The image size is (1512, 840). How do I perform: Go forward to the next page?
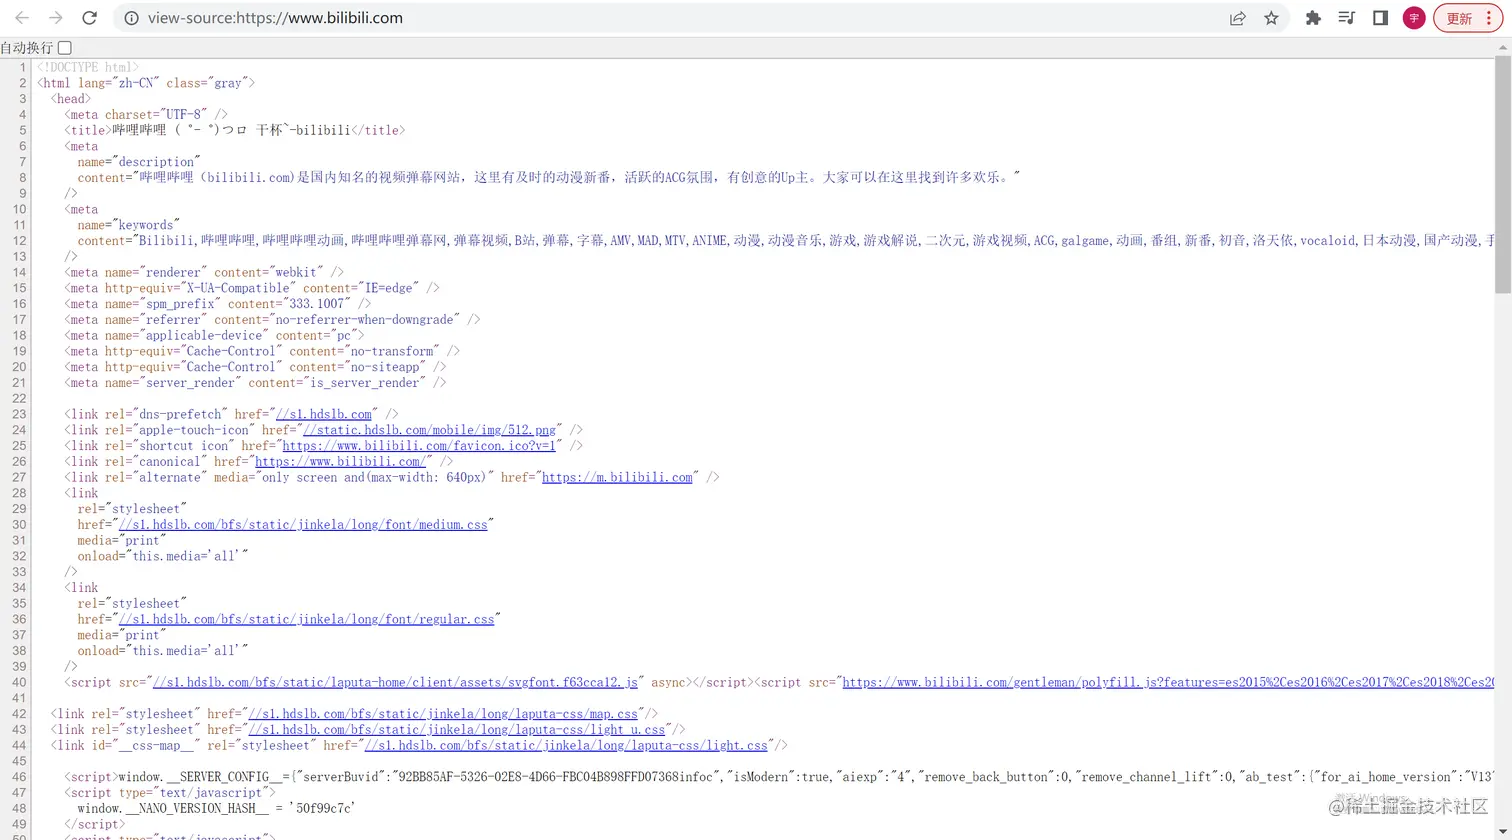[56, 18]
